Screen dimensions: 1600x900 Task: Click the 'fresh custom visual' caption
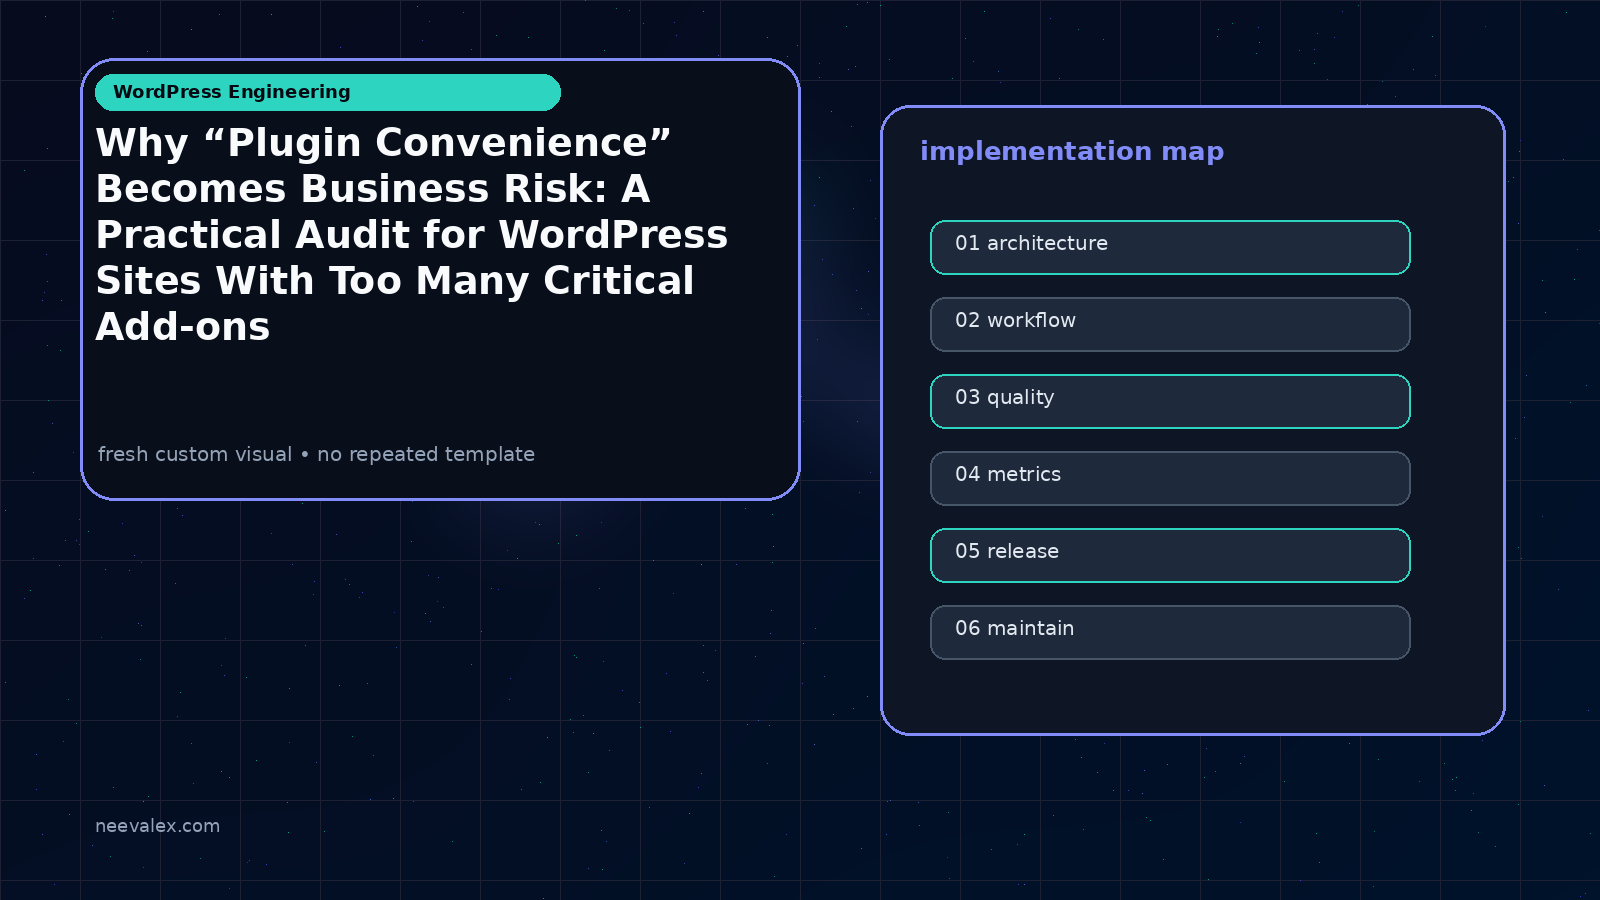[316, 454]
